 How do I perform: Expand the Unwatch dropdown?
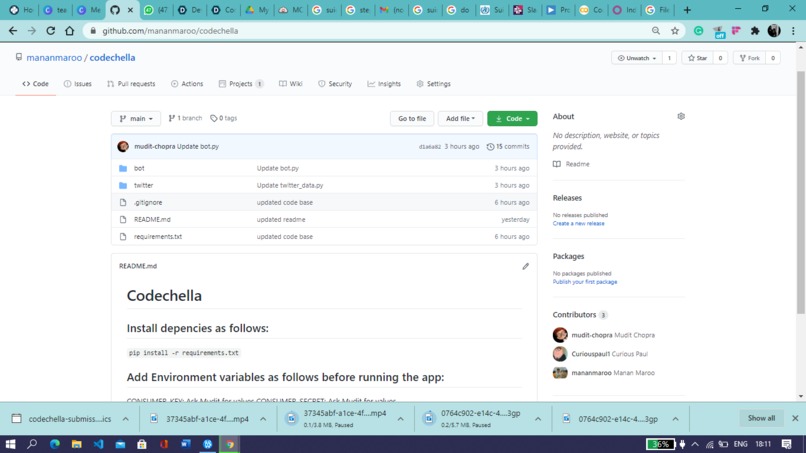636,58
